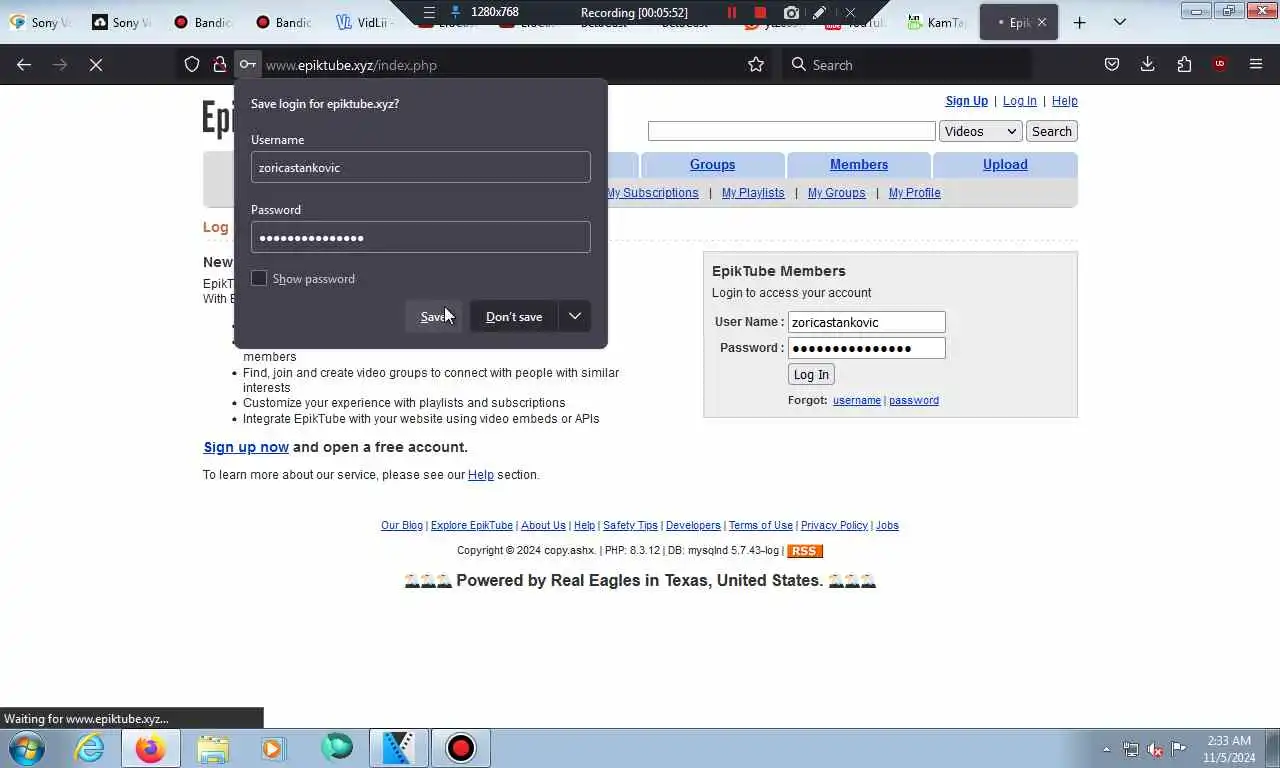
Task: Show hidden tray icons arrow
Action: click(1106, 749)
